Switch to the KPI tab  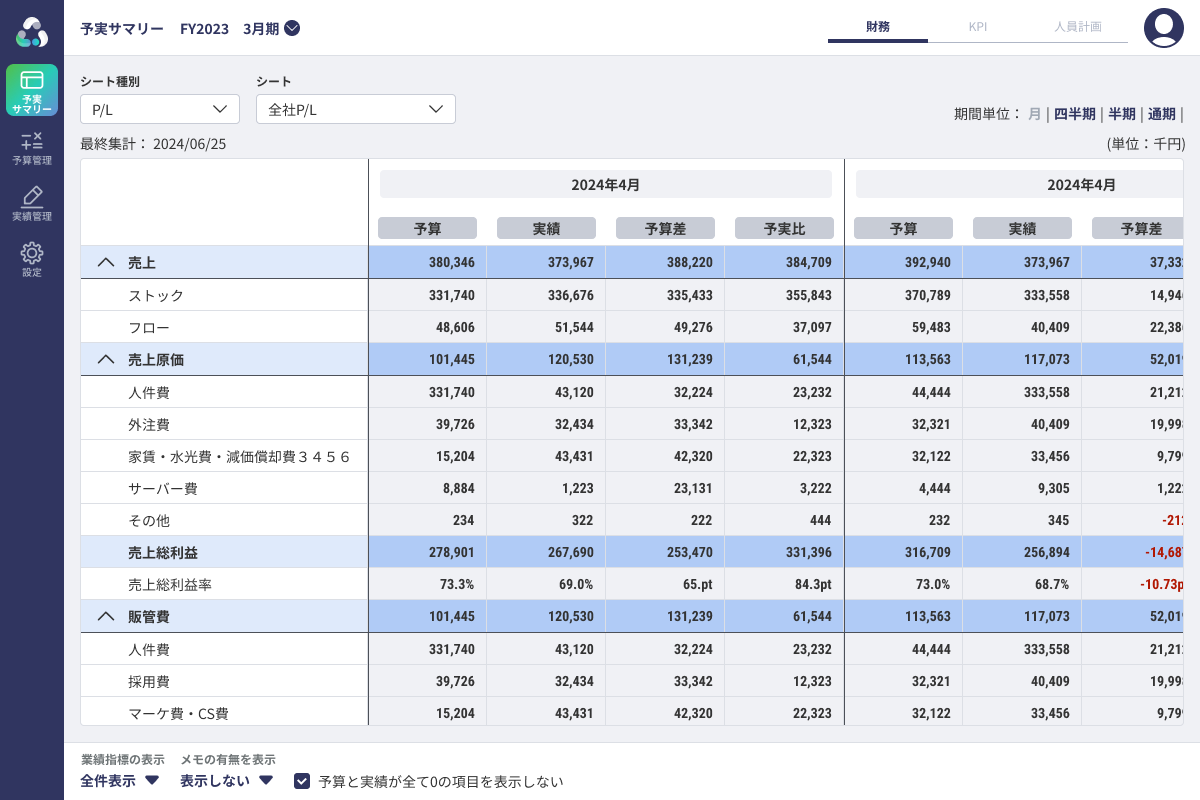click(x=978, y=27)
